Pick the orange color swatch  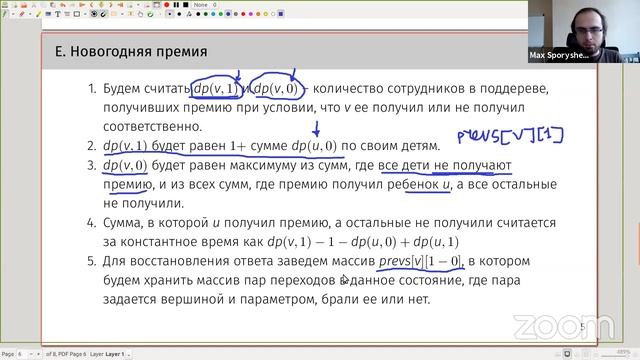[x=258, y=14]
